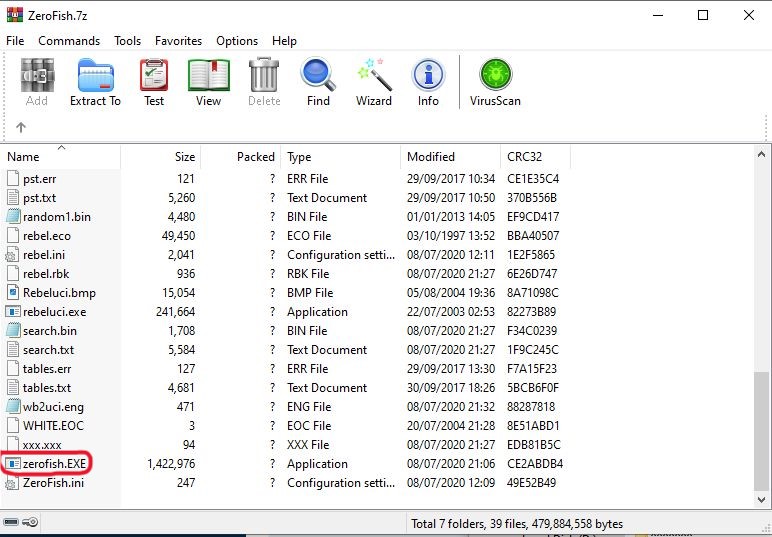
Task: Click the status bar key icon
Action: [x=30, y=523]
